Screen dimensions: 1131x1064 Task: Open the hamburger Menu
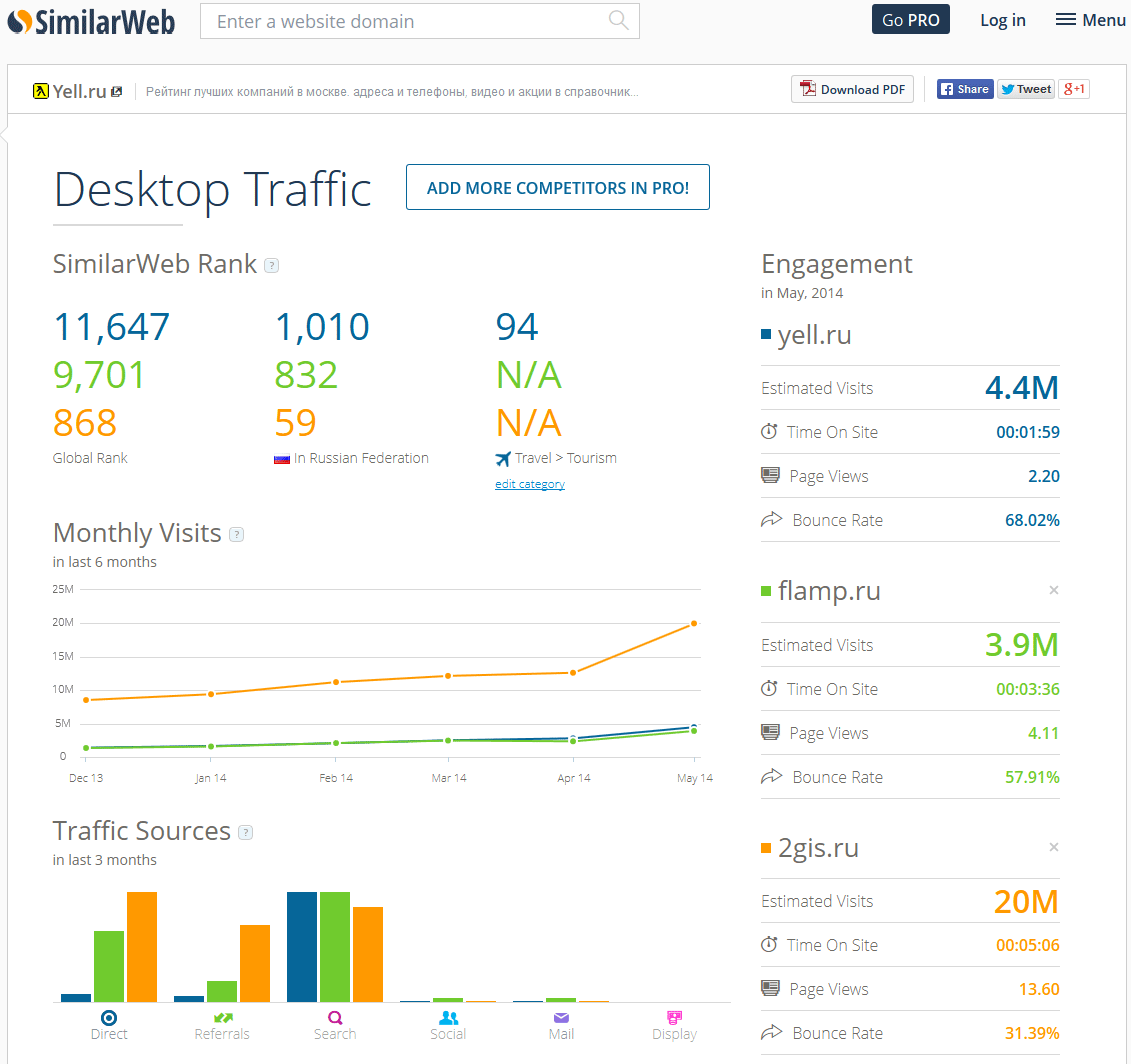(1091, 20)
